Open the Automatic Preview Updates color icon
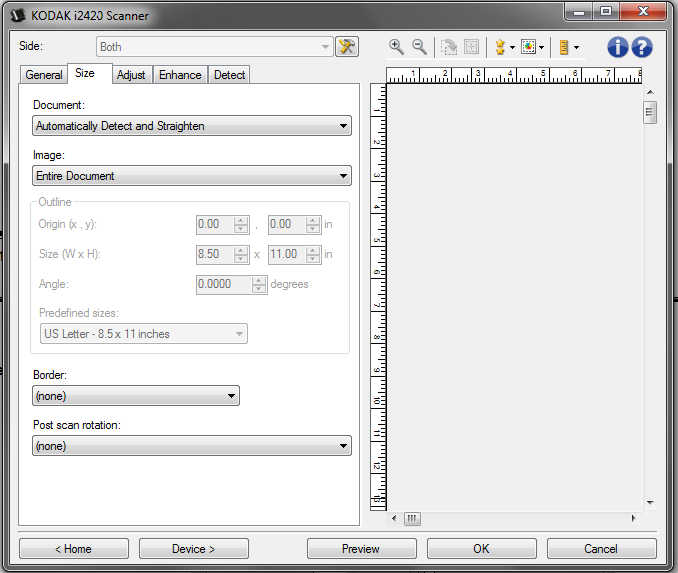The image size is (678, 573). click(528, 47)
